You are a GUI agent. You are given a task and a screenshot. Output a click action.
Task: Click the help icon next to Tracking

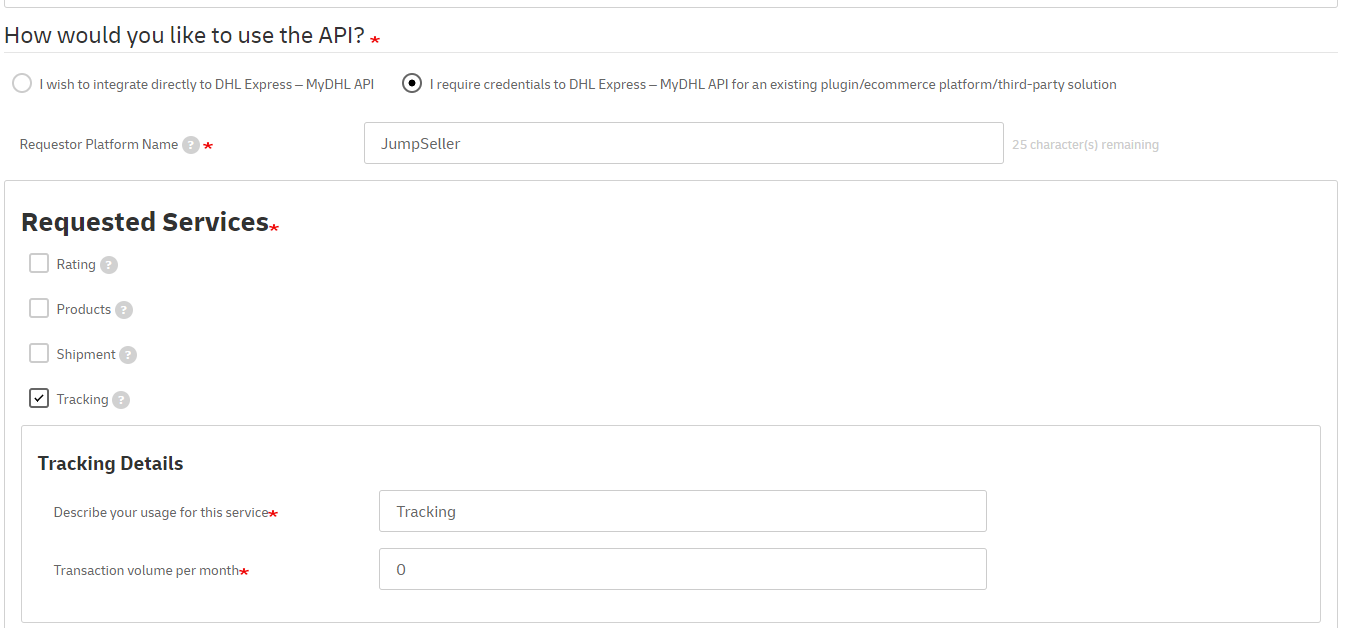coord(121,400)
